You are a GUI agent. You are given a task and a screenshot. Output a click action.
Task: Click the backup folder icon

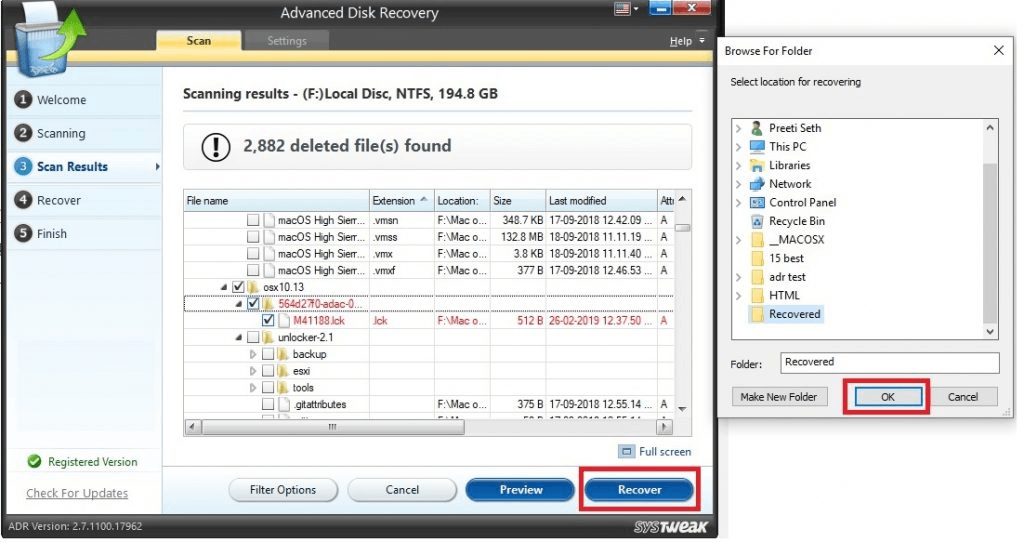tap(283, 354)
